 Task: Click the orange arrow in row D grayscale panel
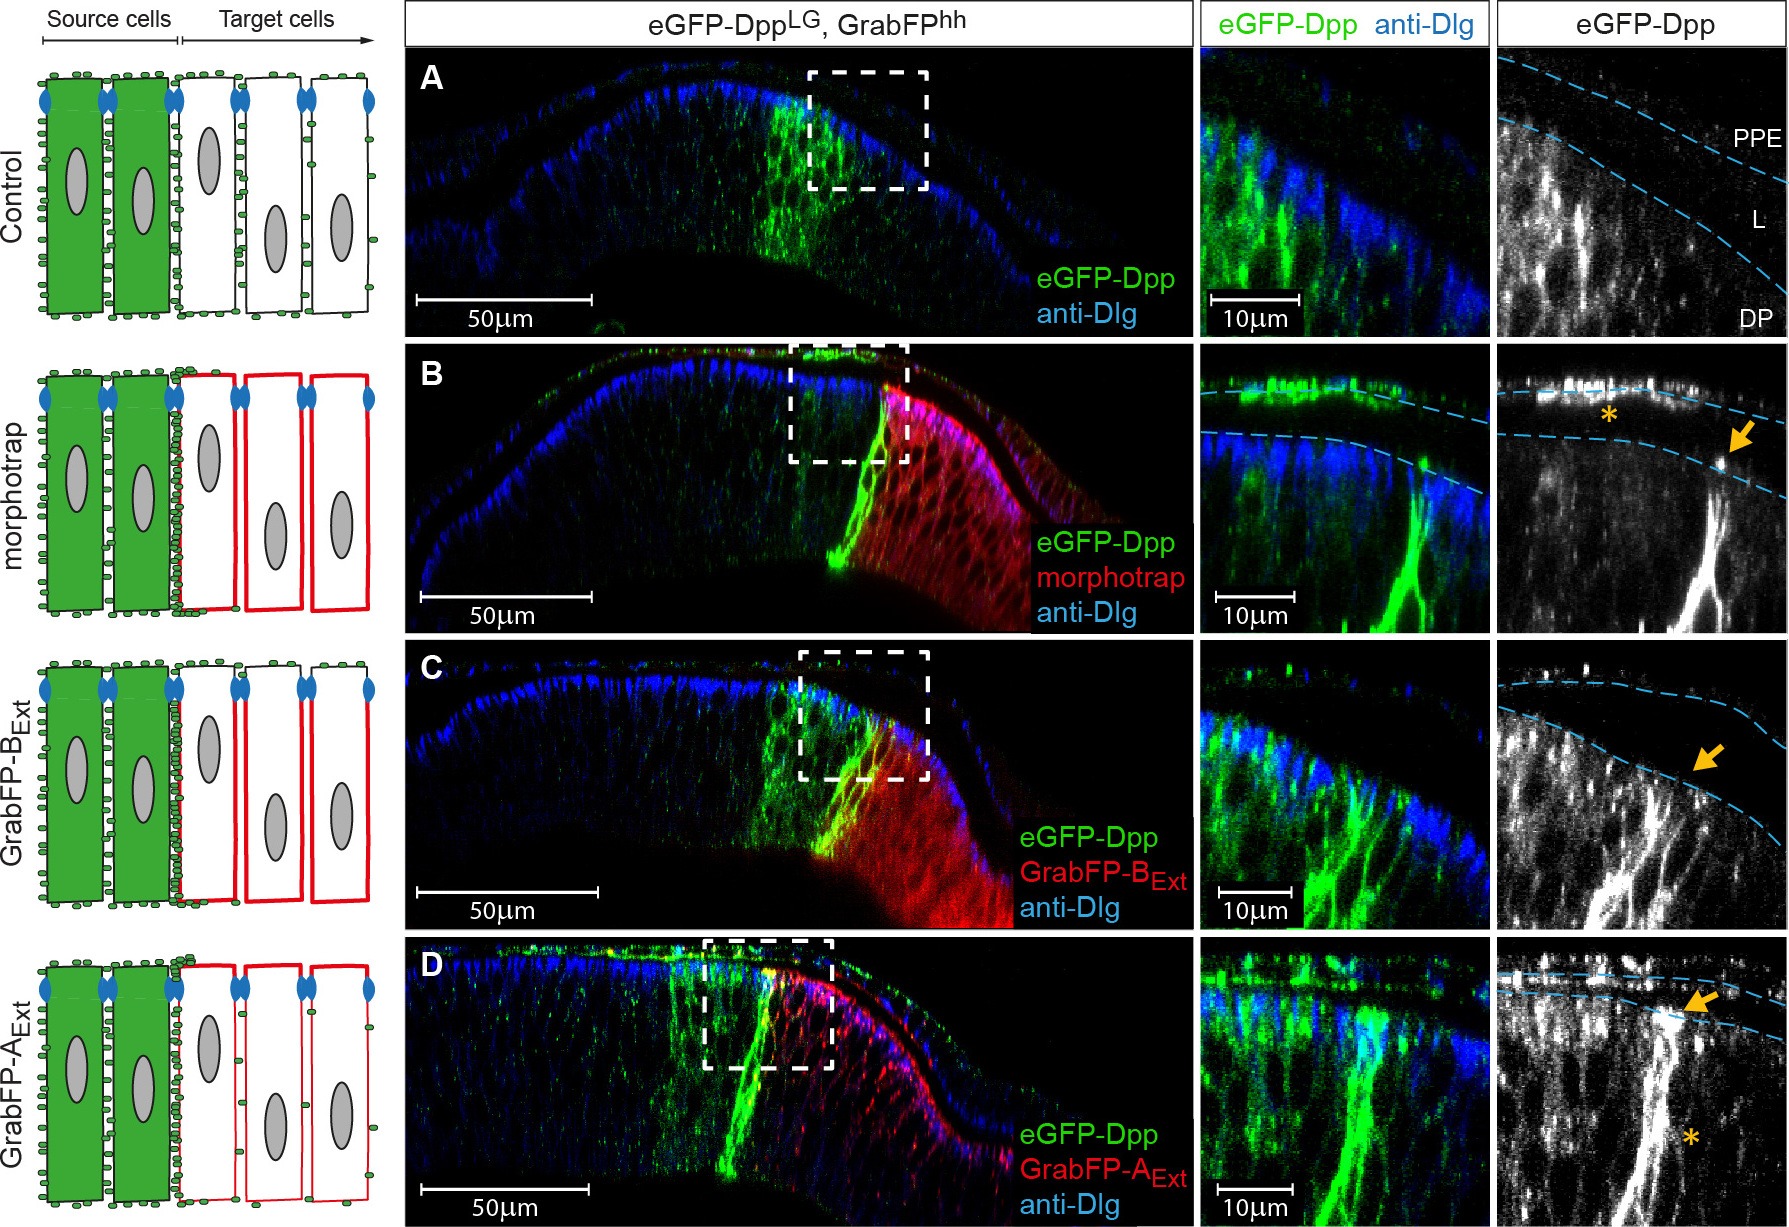click(x=1700, y=1001)
